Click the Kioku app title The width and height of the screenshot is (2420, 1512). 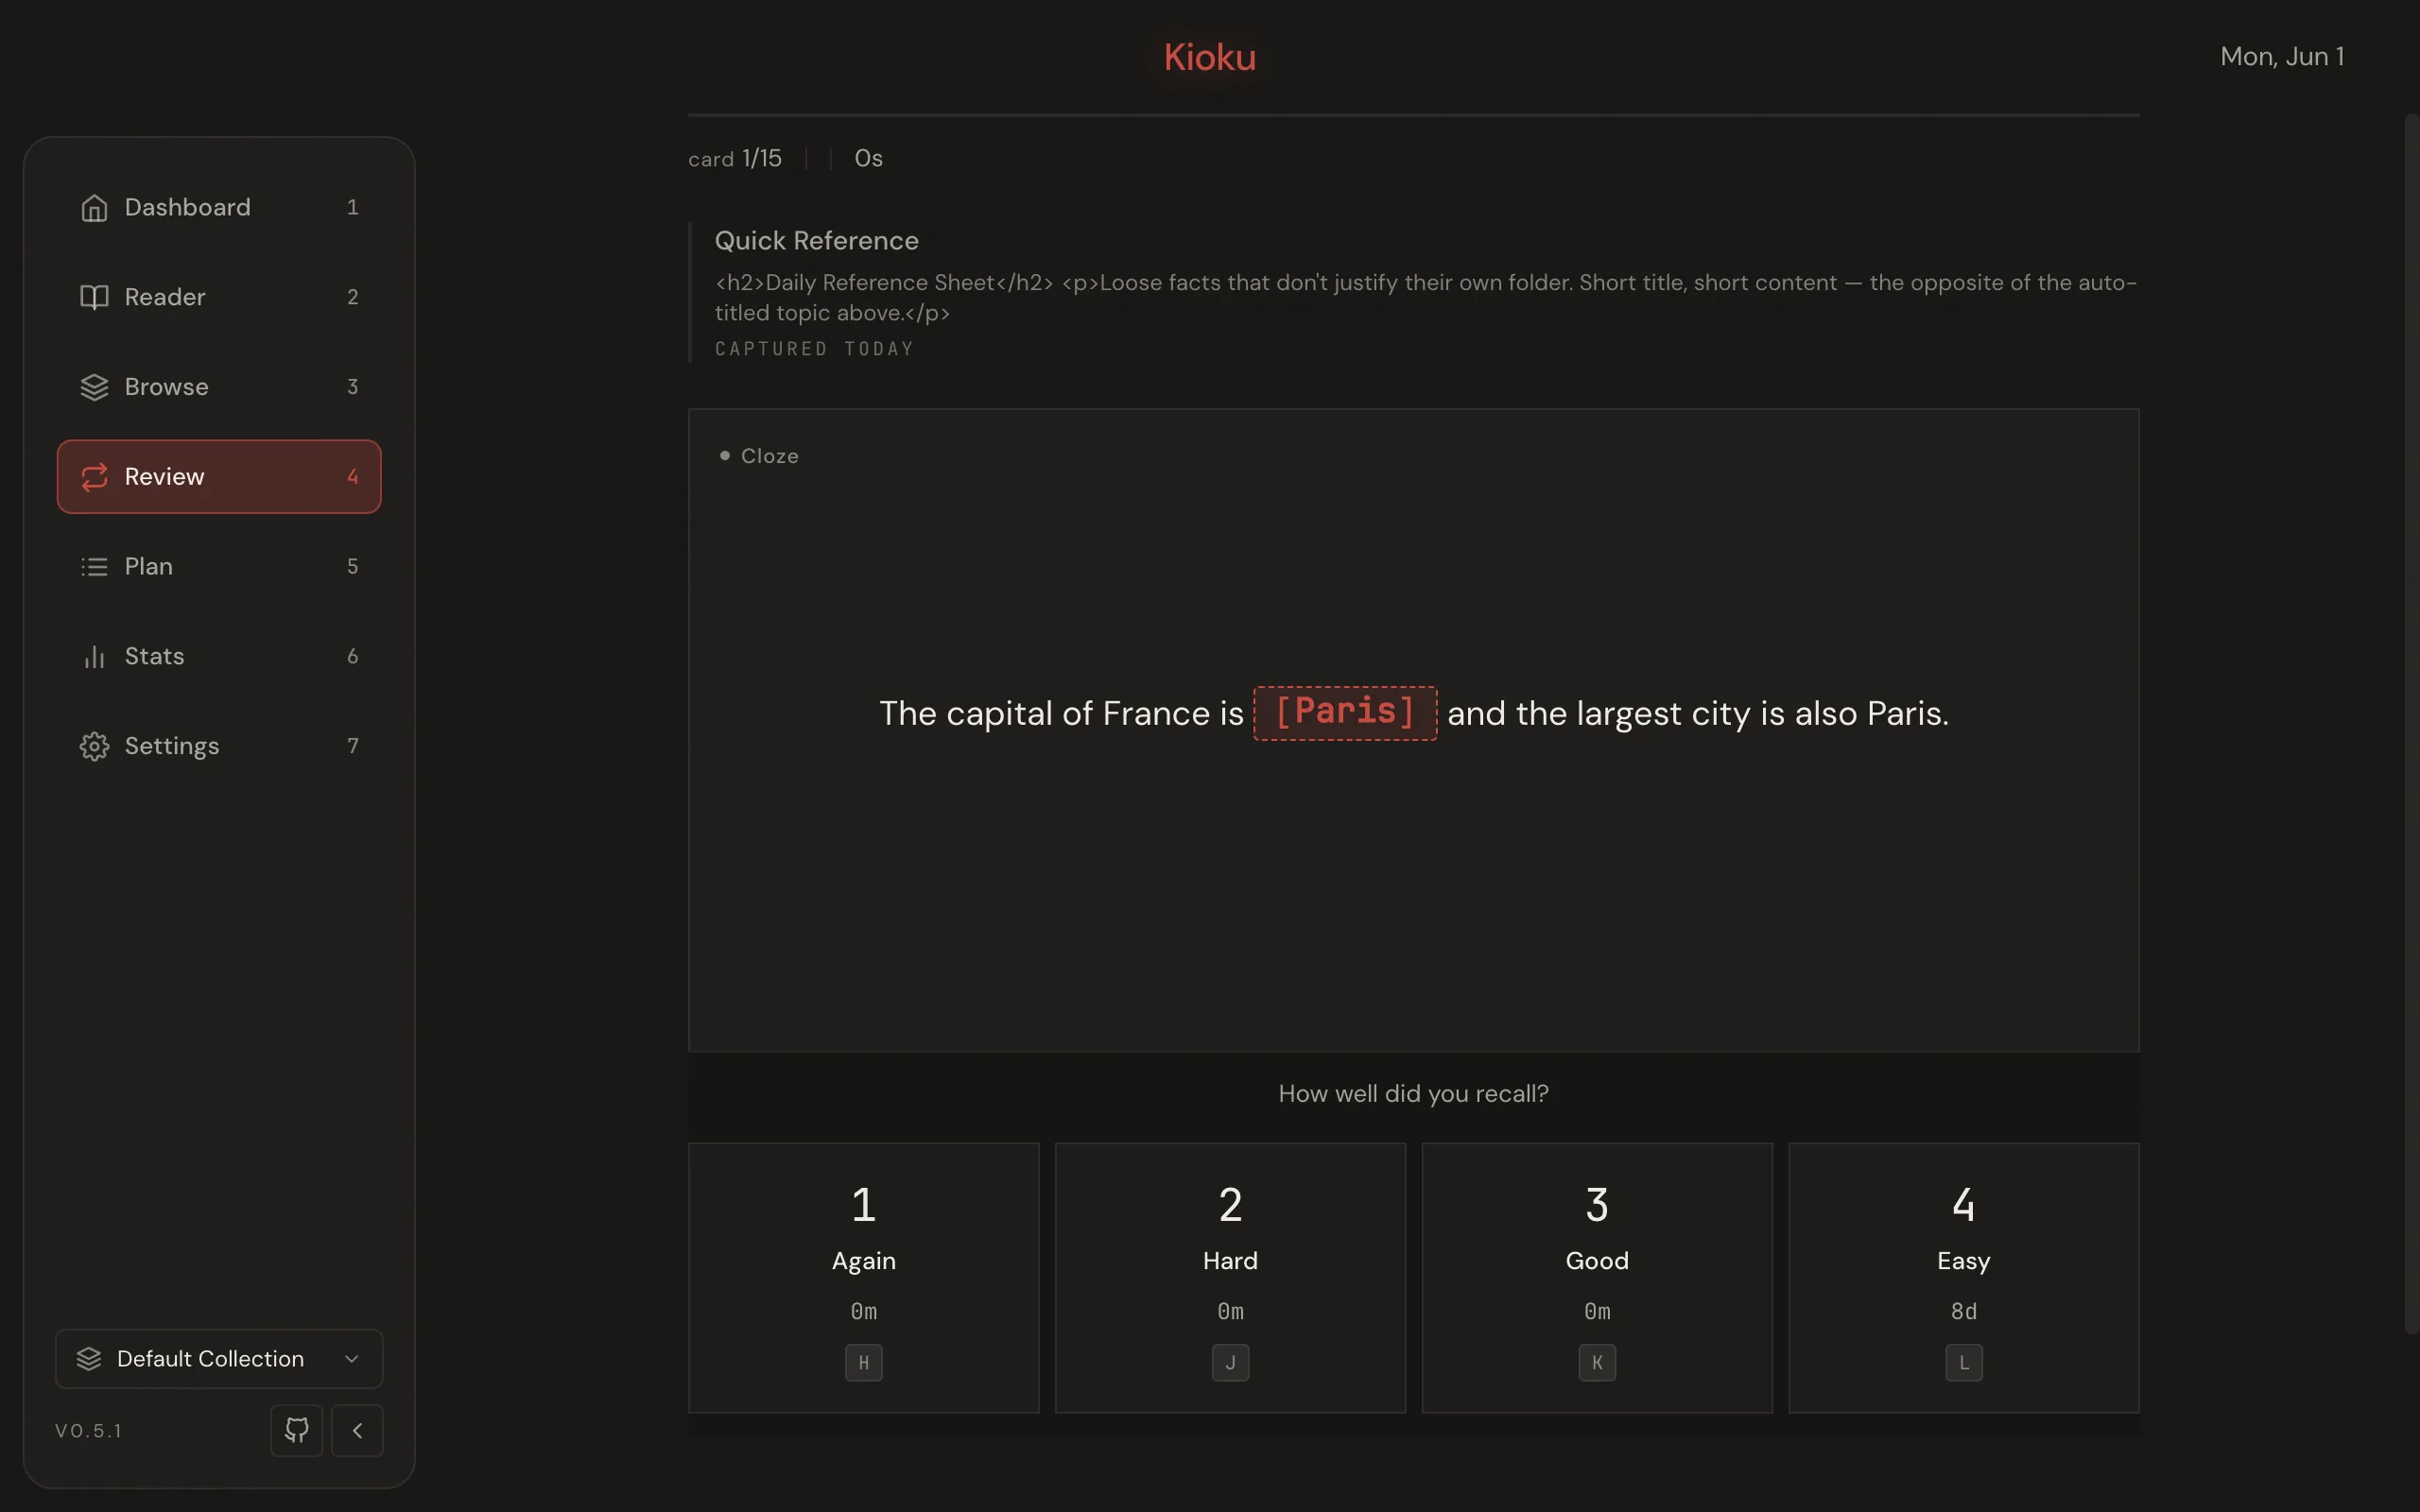(1210, 57)
